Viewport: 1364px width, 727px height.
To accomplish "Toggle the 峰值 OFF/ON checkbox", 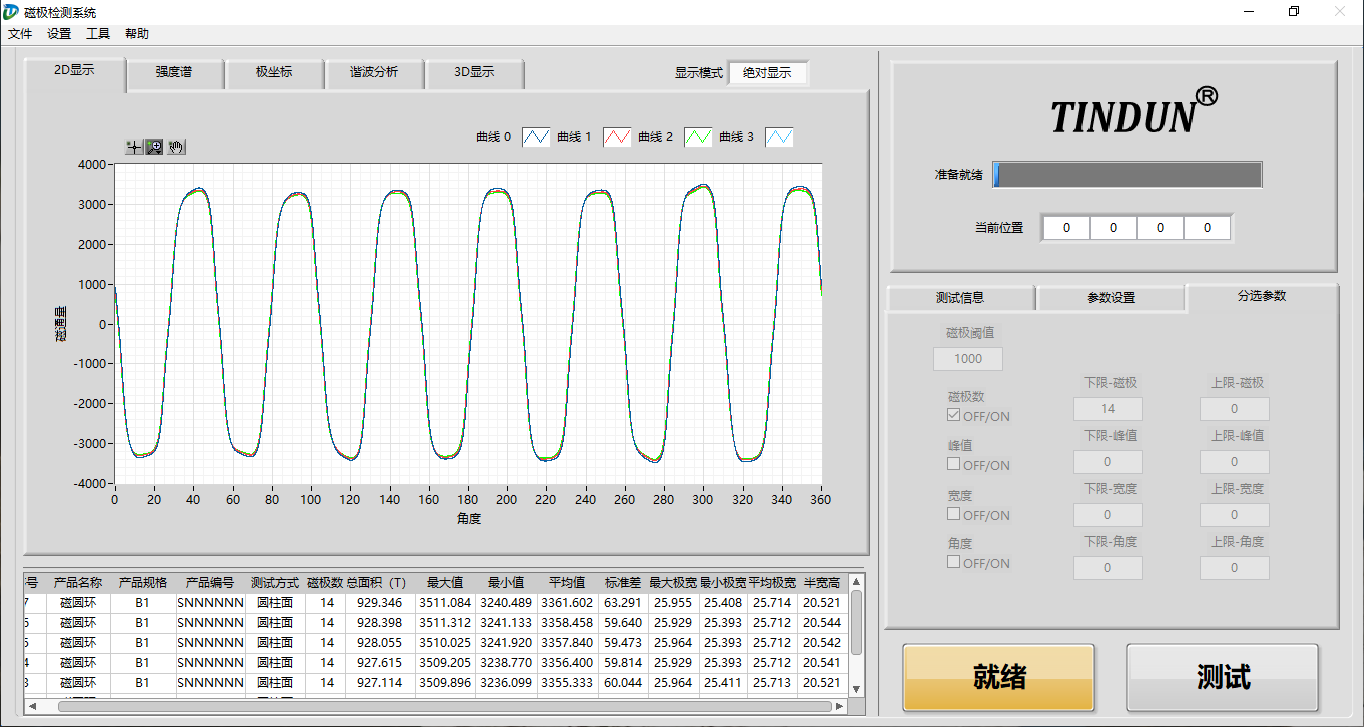I will [954, 464].
